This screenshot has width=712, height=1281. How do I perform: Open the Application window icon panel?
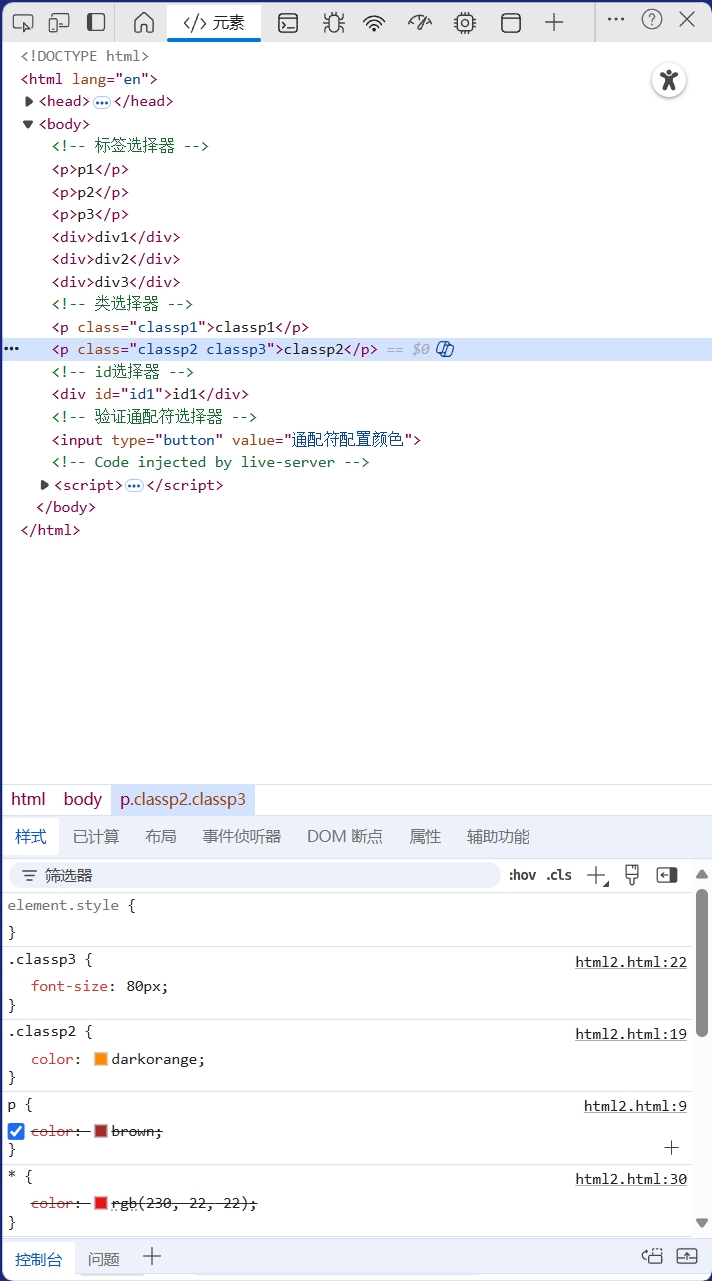(x=511, y=22)
